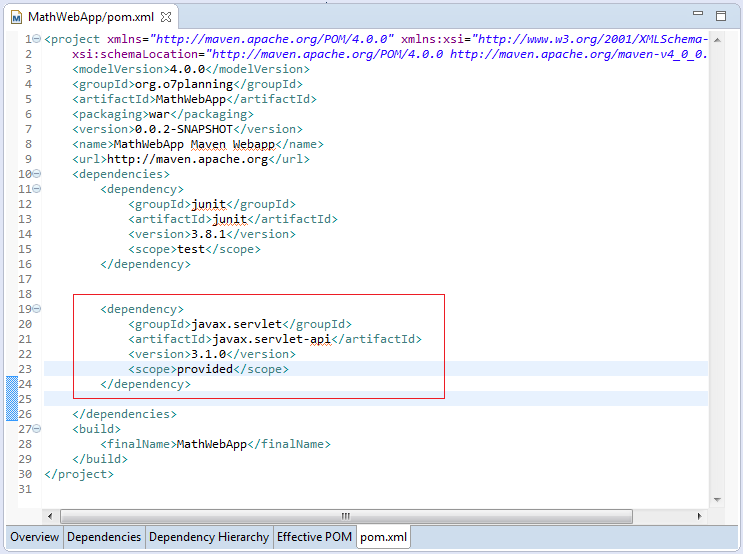This screenshot has width=743, height=554.
Task: Click the 'test' scope value
Action: [x=191, y=249]
